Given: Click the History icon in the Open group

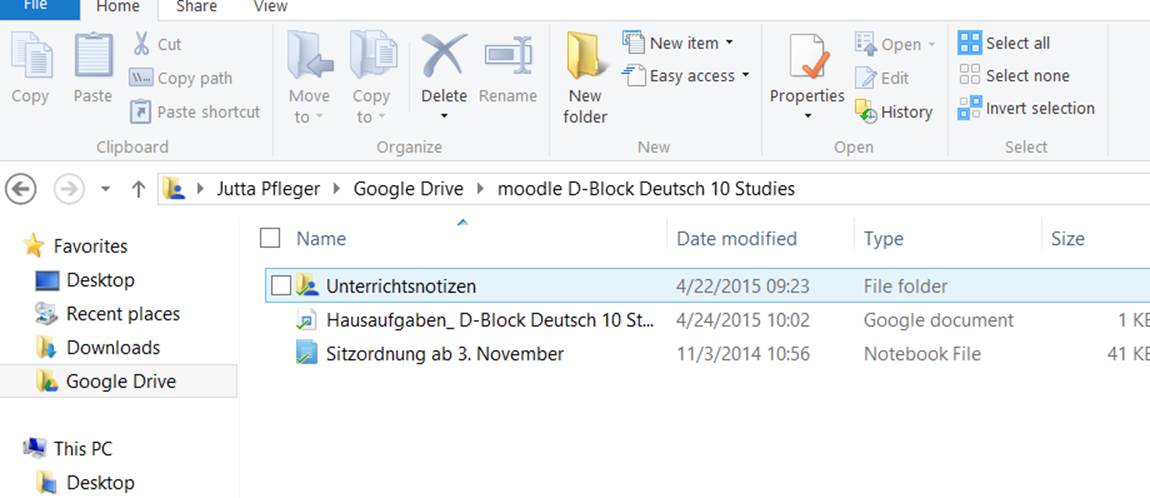Looking at the screenshot, I should 866,112.
